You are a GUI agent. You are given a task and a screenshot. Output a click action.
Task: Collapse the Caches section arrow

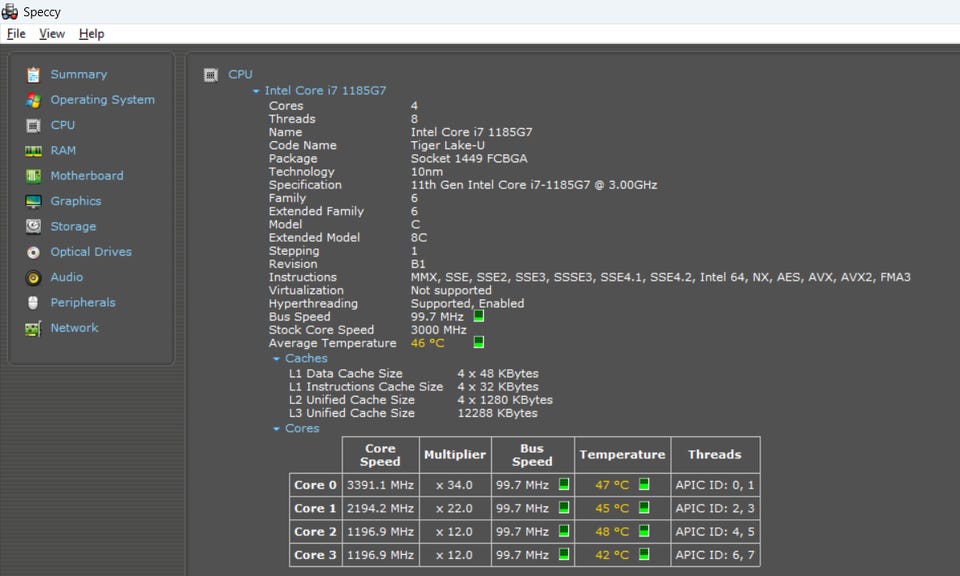point(276,359)
